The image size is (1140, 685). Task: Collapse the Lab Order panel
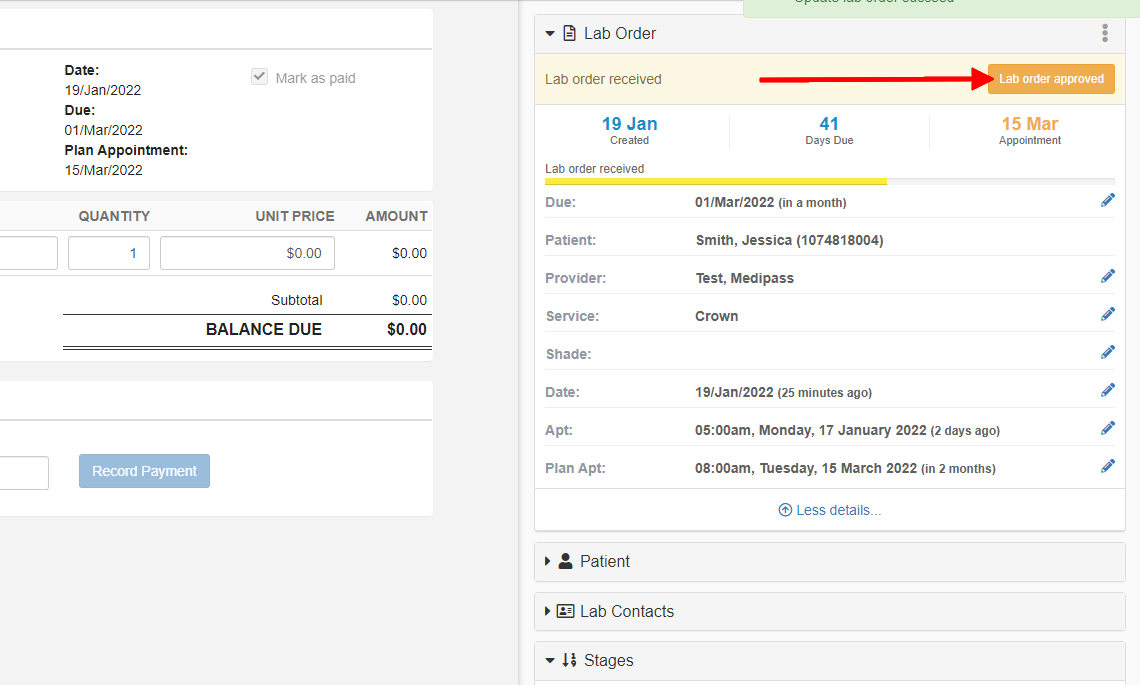point(550,34)
